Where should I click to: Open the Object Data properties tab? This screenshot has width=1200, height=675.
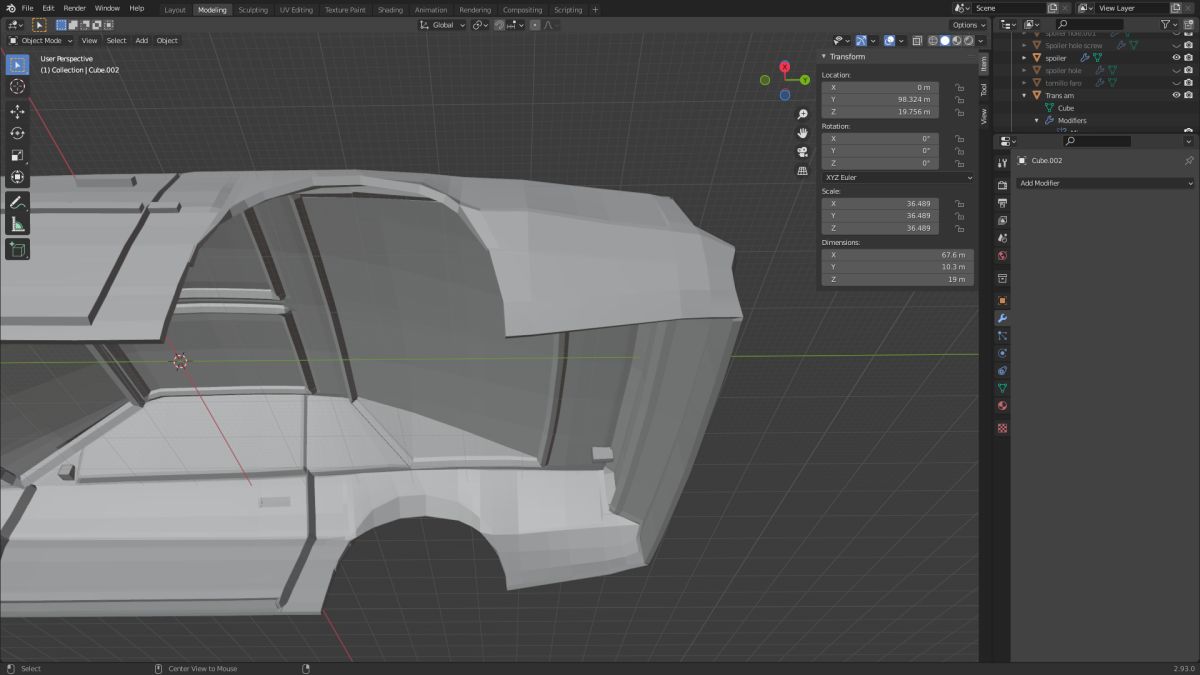(x=1002, y=388)
